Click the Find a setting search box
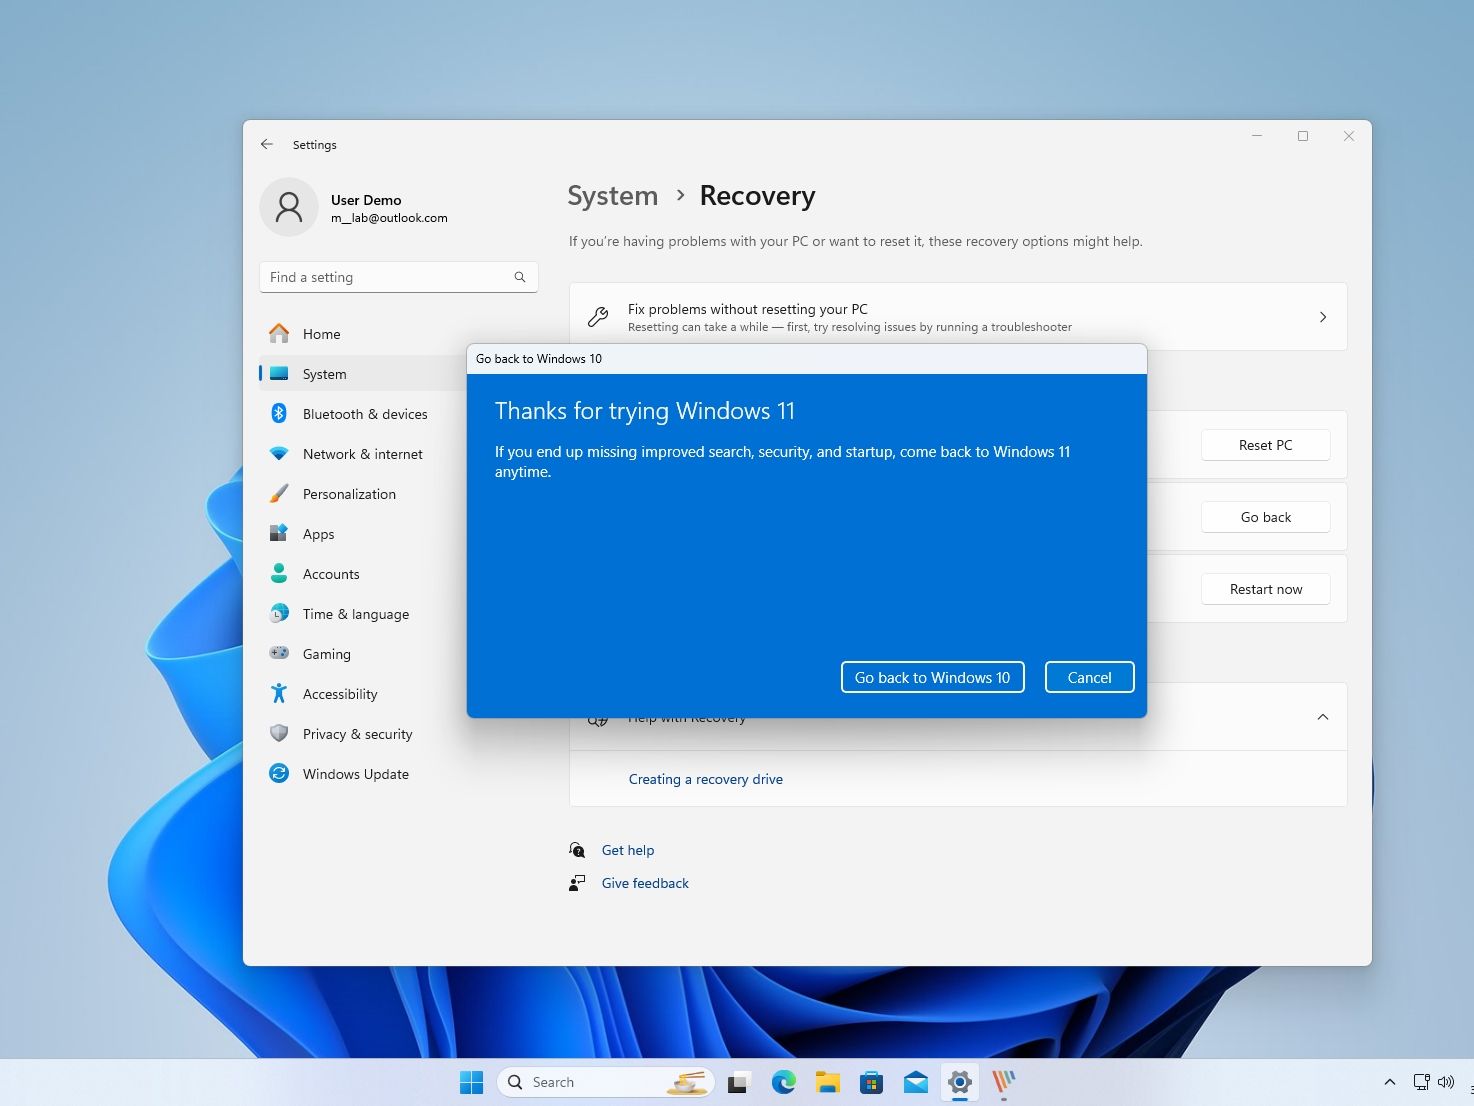 click(390, 277)
